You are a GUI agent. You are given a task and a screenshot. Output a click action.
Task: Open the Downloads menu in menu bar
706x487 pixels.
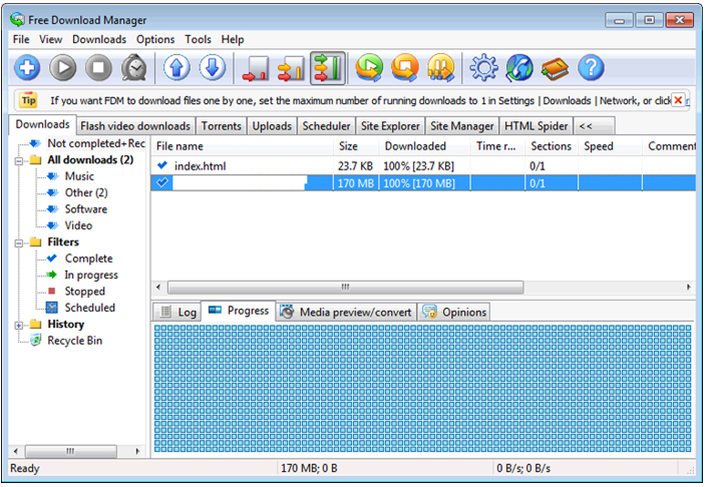[99, 39]
